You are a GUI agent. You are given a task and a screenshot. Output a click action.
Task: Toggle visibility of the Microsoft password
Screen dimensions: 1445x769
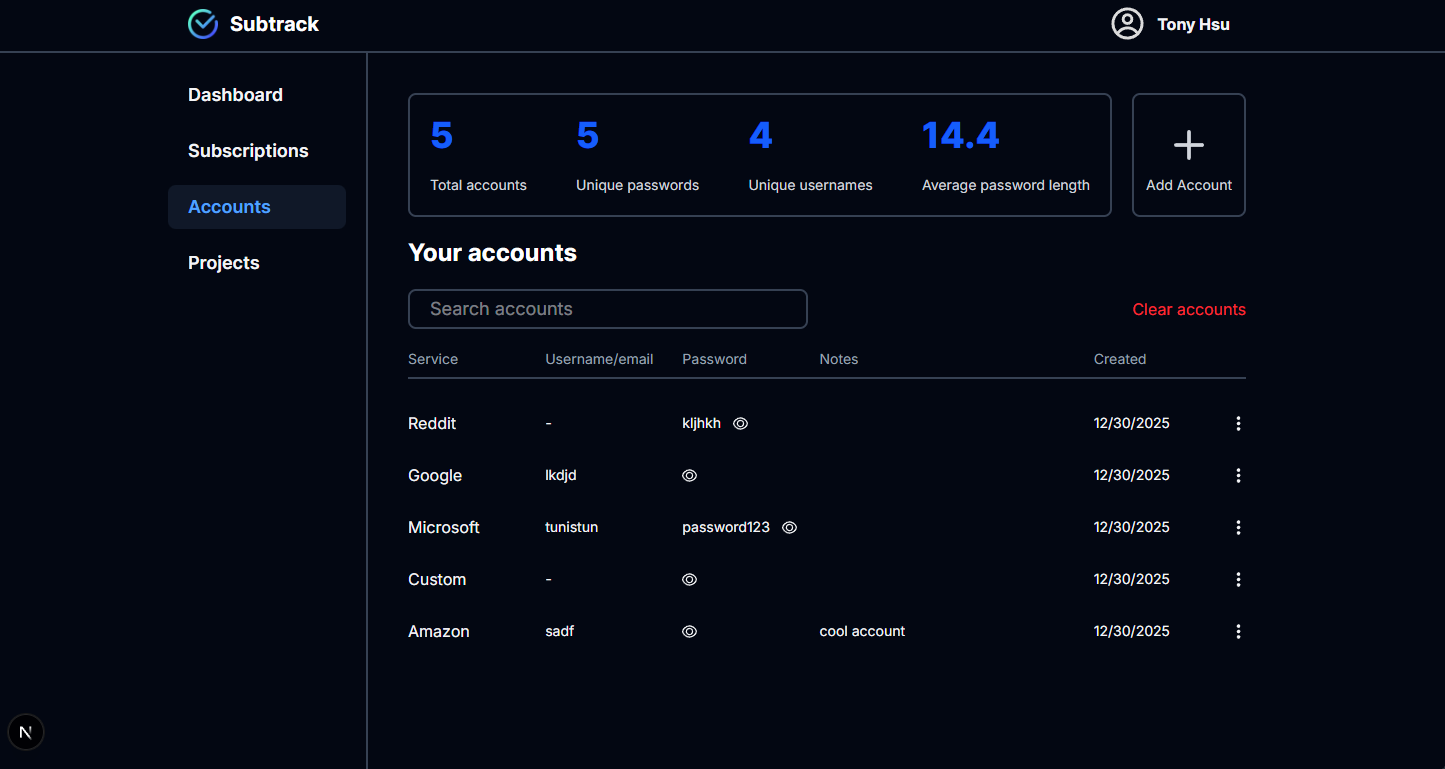(x=789, y=528)
